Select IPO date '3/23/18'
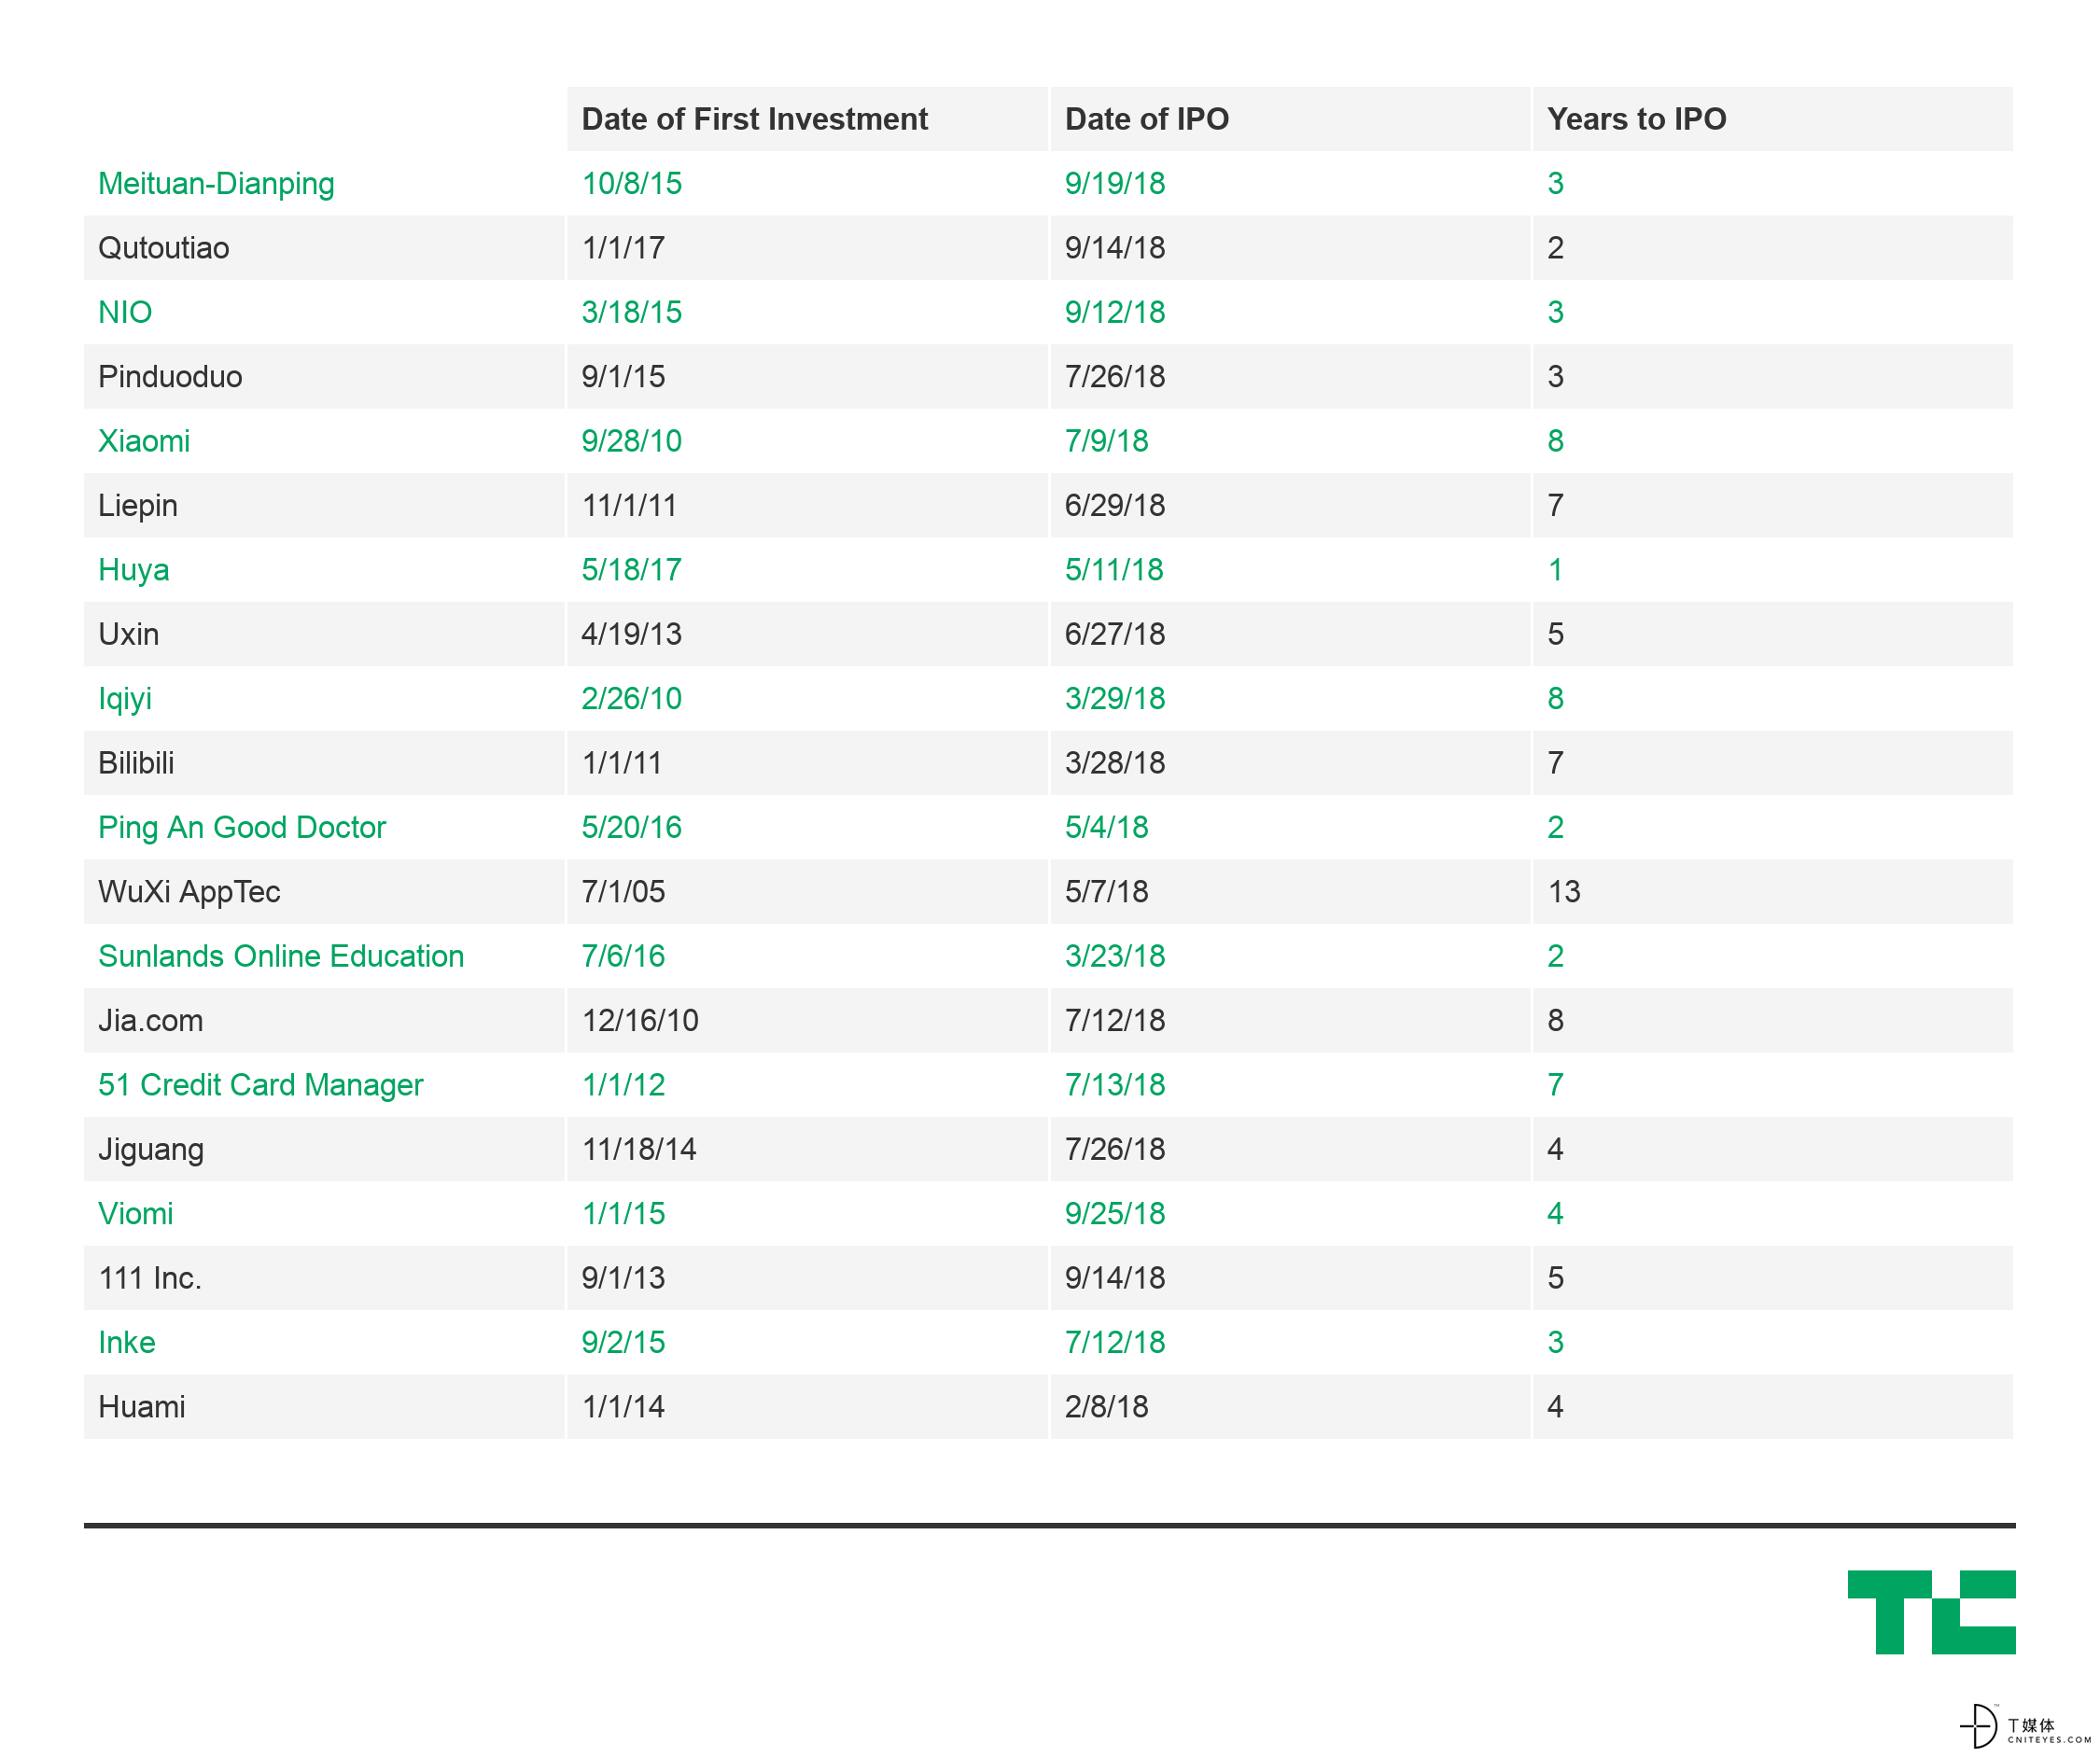2100x1758 pixels. [1114, 956]
